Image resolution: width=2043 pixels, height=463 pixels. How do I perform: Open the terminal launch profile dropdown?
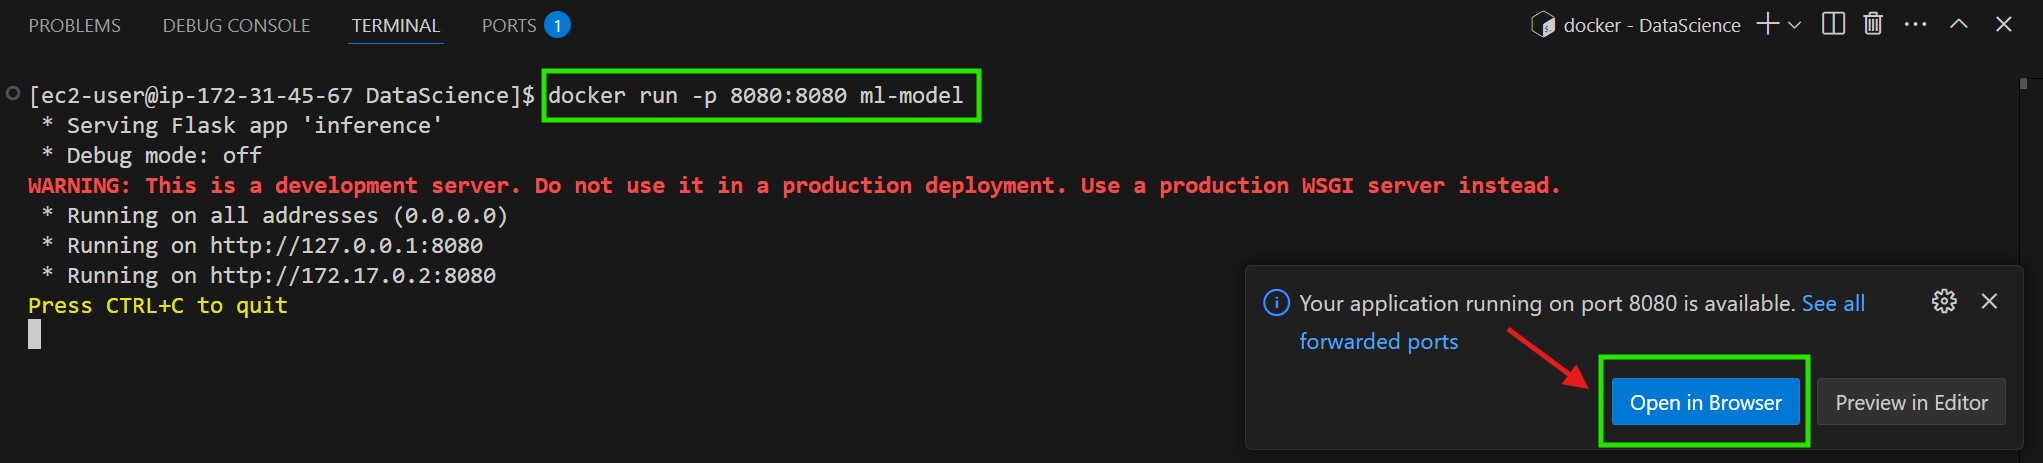click(1794, 25)
